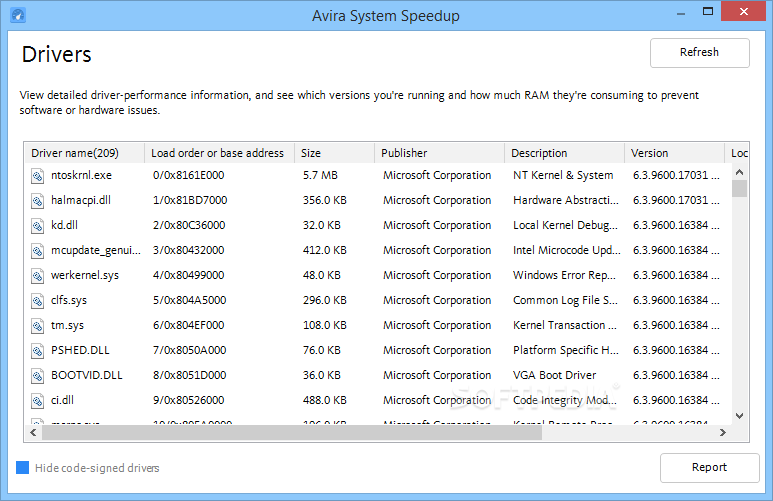Screen dimensions: 773x501
Task: Click the NT Kernel & System description
Action: pos(563,175)
